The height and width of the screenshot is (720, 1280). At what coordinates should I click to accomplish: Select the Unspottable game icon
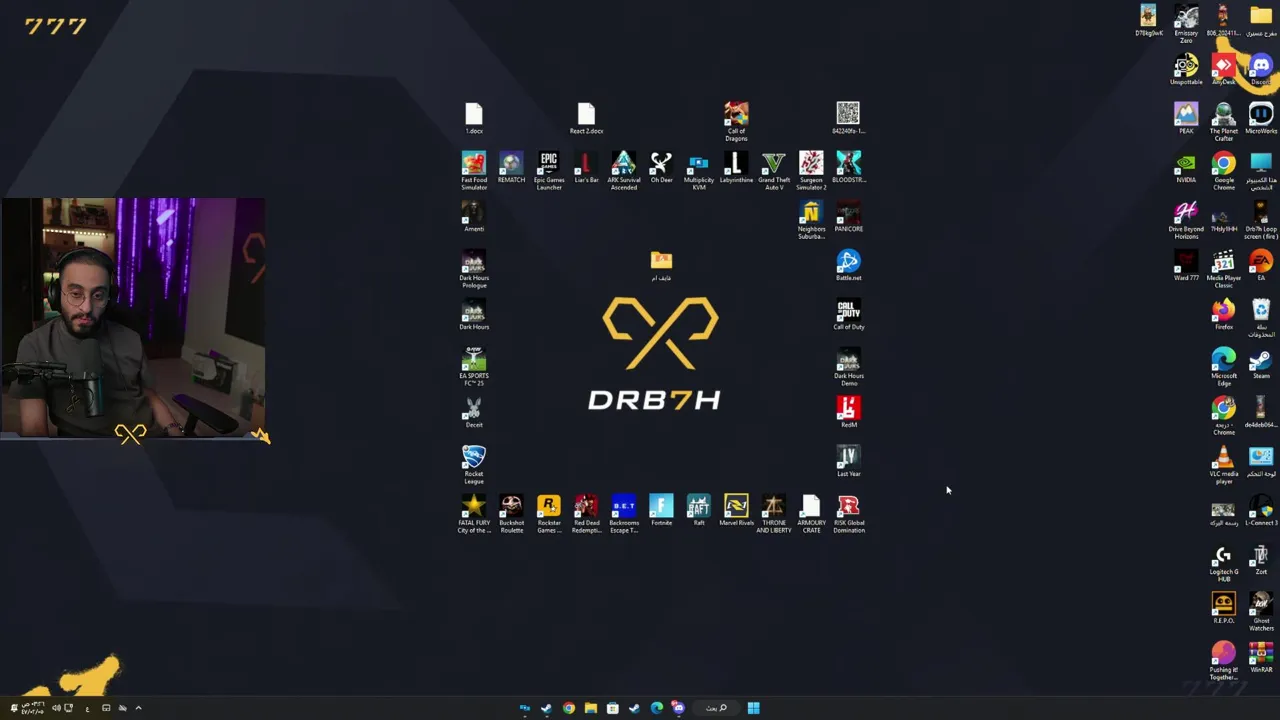(x=1186, y=69)
